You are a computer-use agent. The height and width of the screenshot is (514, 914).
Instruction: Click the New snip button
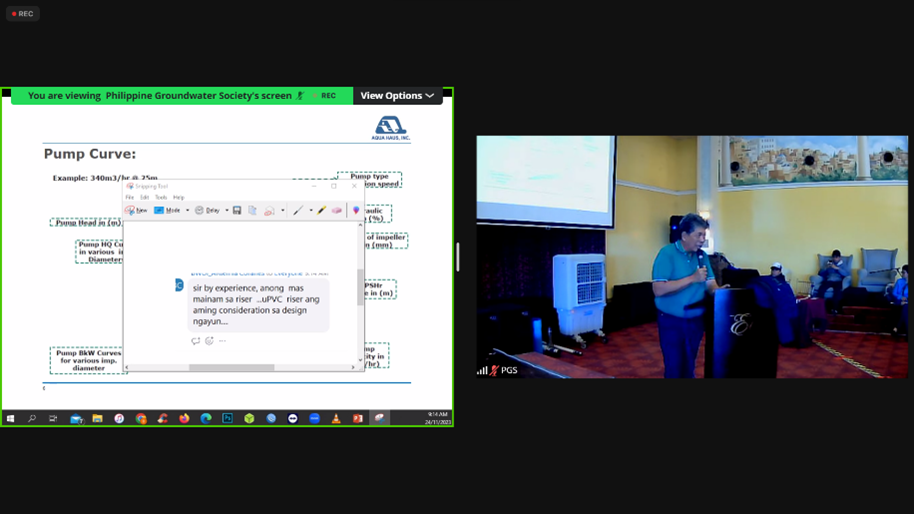[137, 211]
